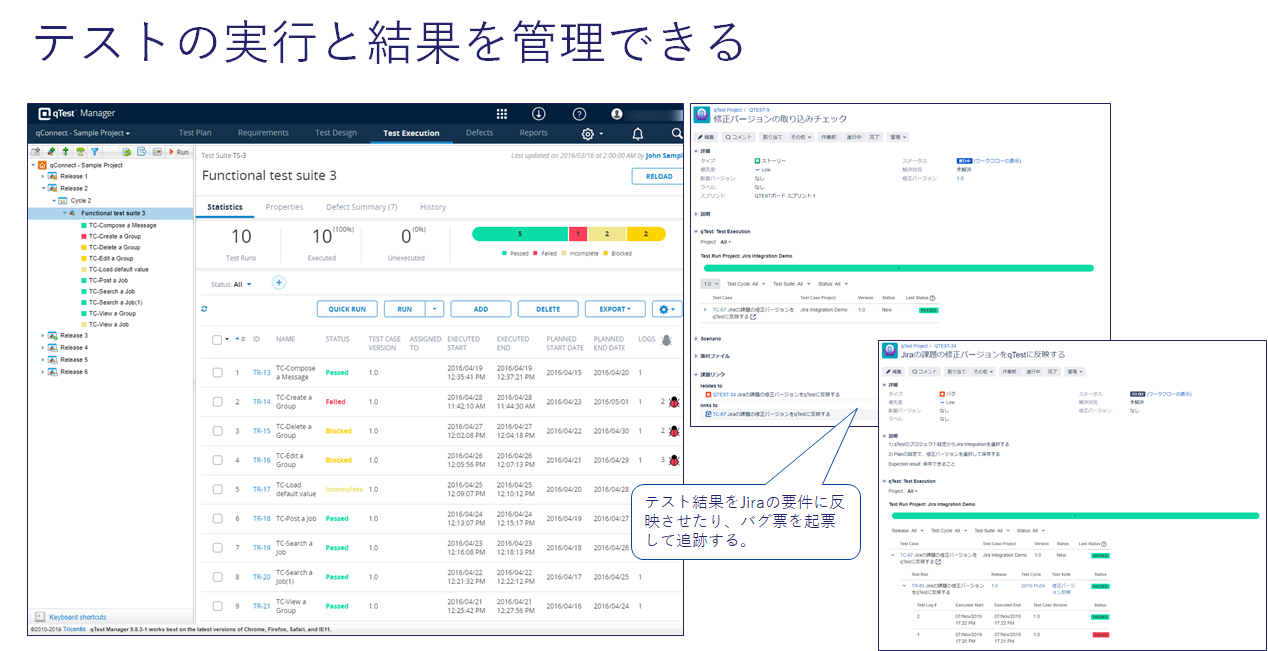Open the History tab
Viewport: 1268px width, 651px height.
(x=433, y=207)
